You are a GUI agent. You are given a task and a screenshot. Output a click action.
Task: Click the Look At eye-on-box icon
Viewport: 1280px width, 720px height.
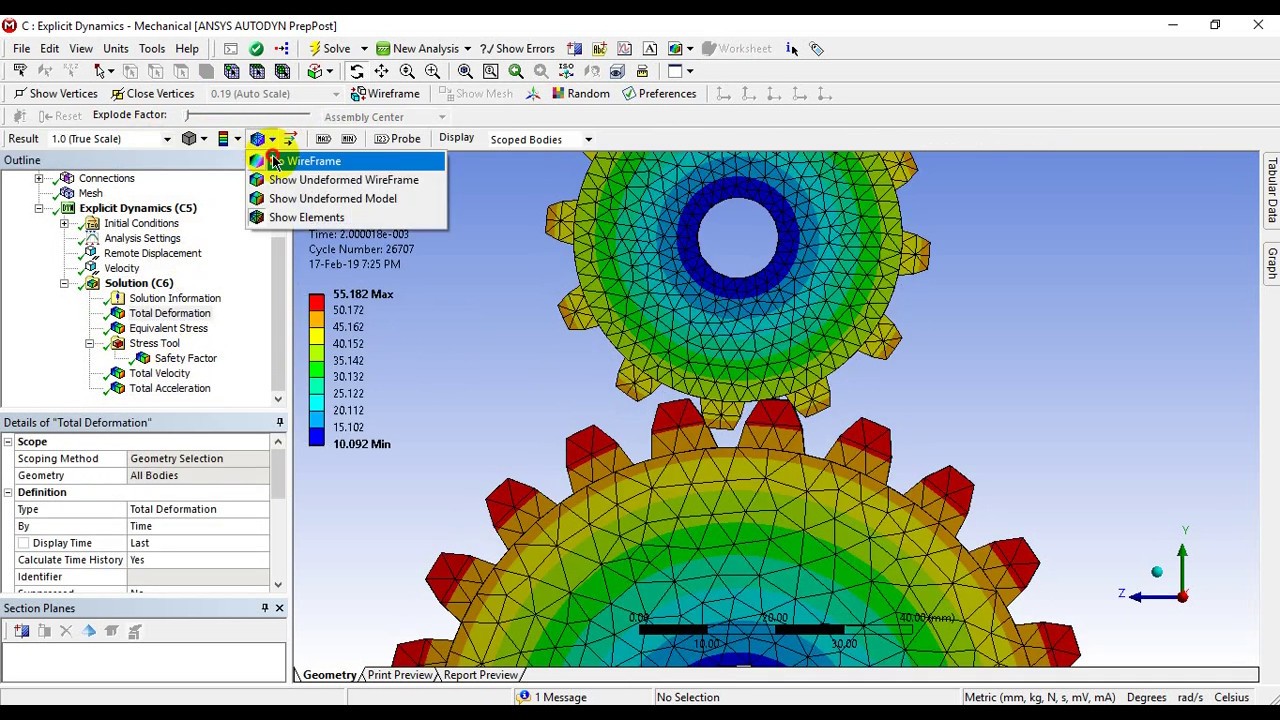(617, 71)
